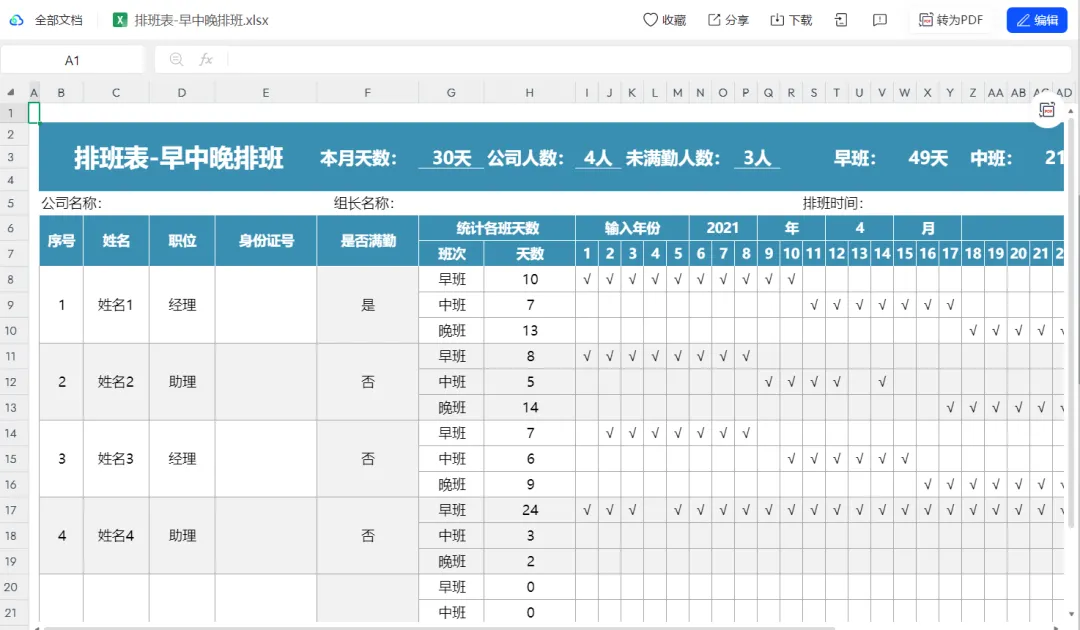The height and width of the screenshot is (630, 1080).
Task: Click the heart favorite icon 收藏
Action: [650, 20]
